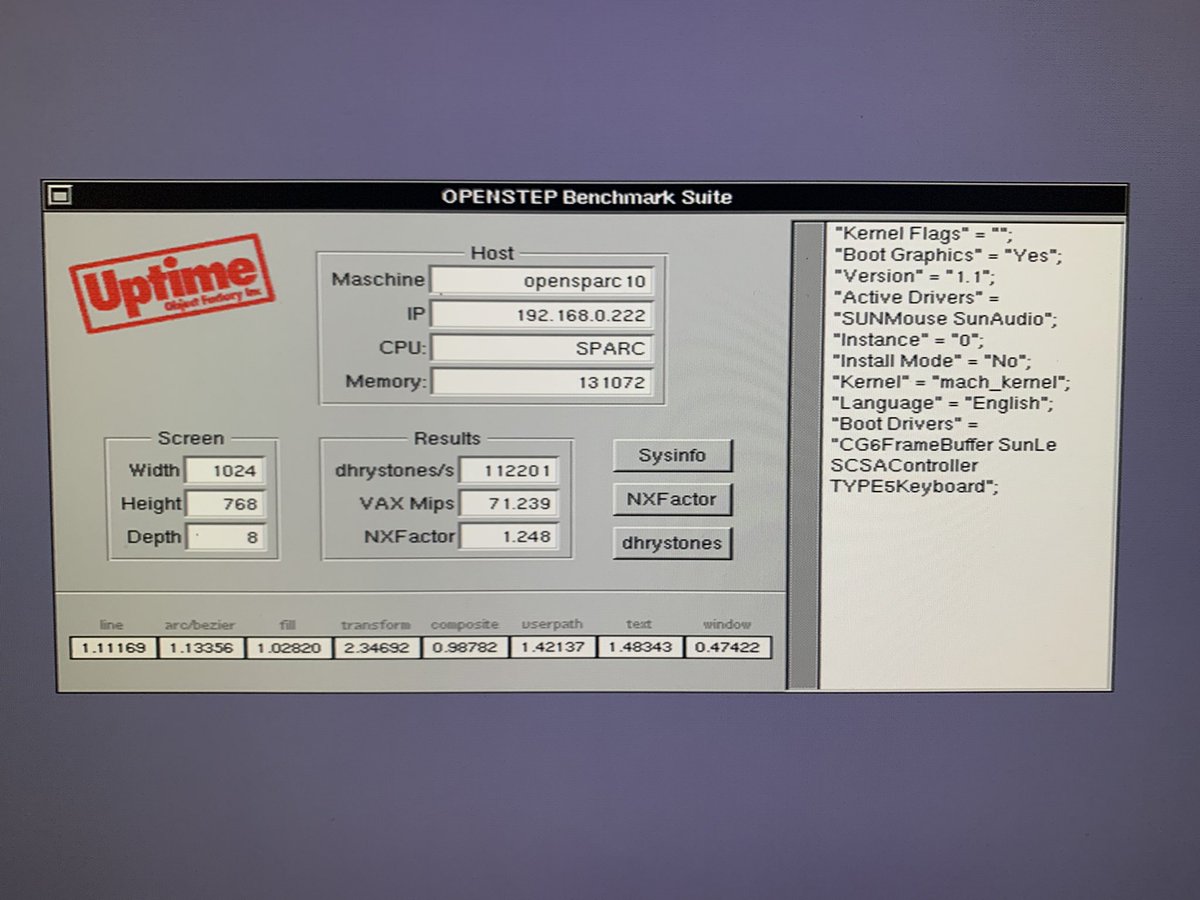Select the screen Depth field 8
The height and width of the screenshot is (900, 1200).
(x=226, y=537)
